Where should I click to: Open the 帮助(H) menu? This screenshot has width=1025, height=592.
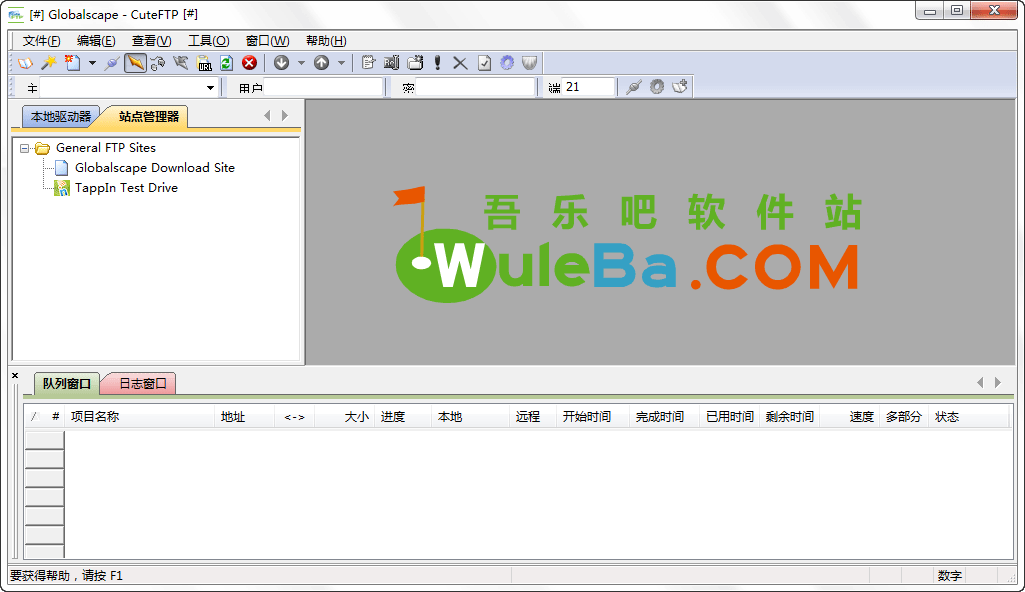click(x=326, y=41)
